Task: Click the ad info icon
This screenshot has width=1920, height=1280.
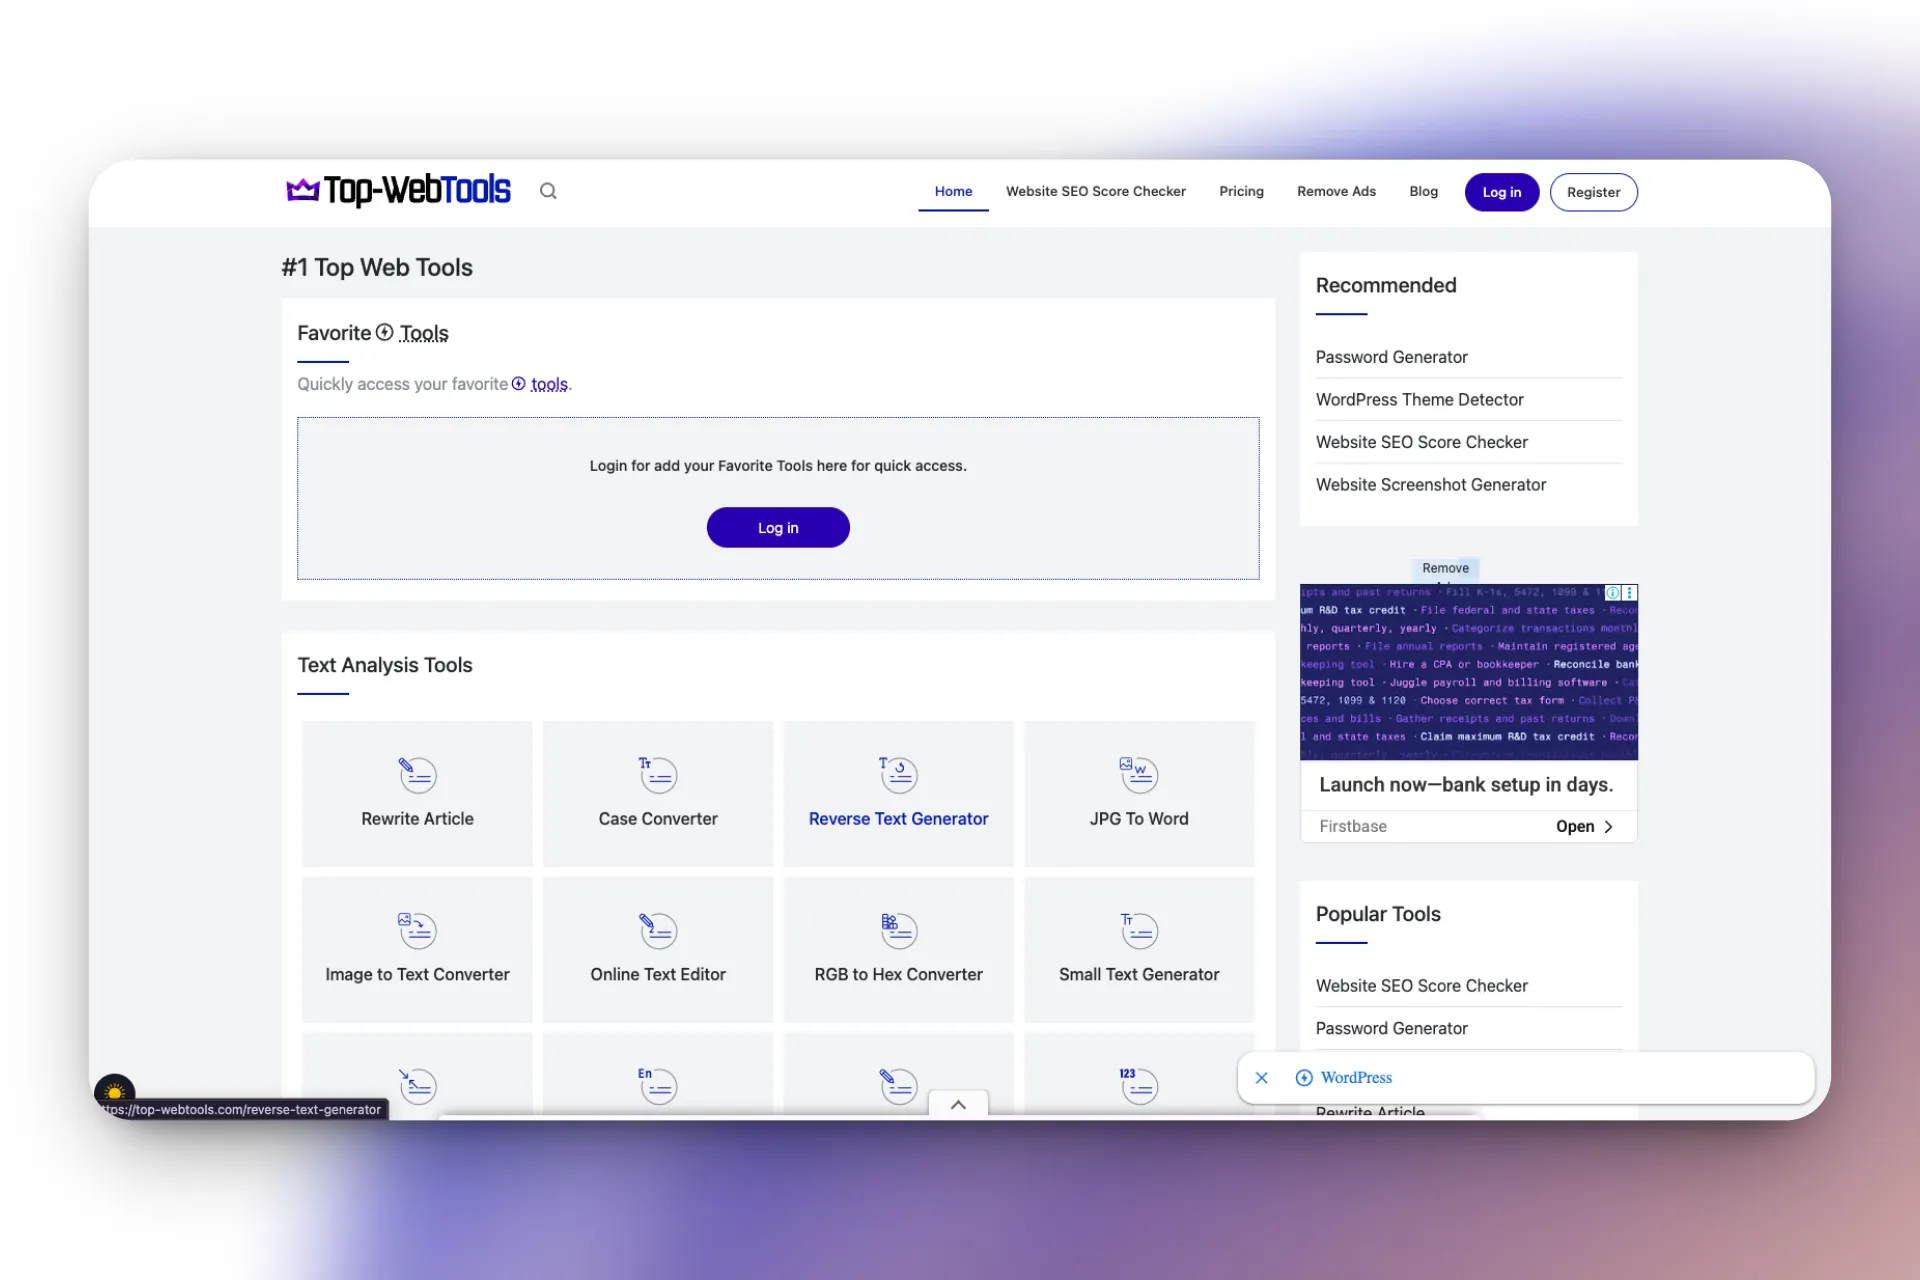Action: click(x=1612, y=593)
